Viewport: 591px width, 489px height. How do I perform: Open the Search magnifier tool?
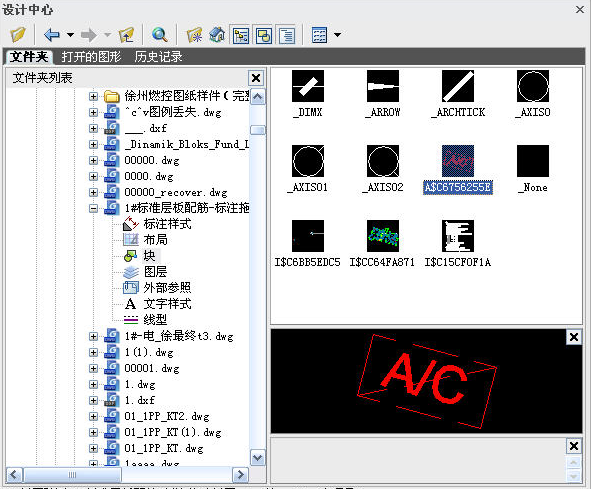[159, 35]
